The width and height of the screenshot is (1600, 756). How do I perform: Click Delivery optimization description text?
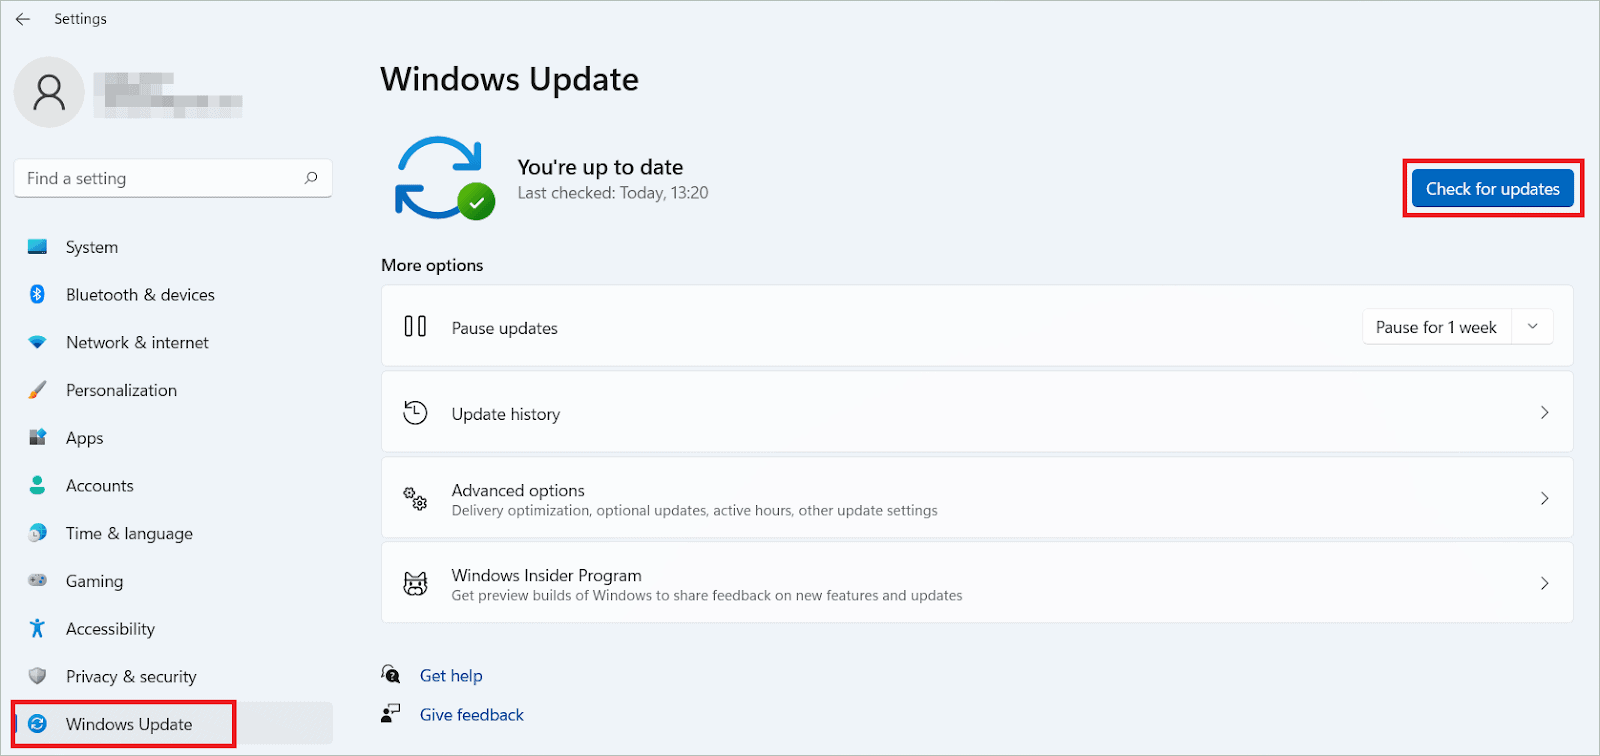tap(694, 511)
